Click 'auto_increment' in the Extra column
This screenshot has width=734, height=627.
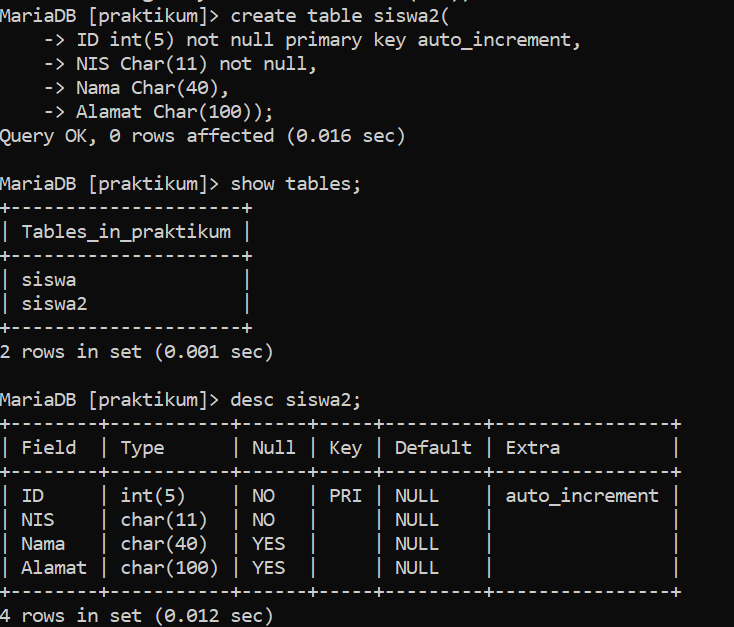click(x=582, y=496)
